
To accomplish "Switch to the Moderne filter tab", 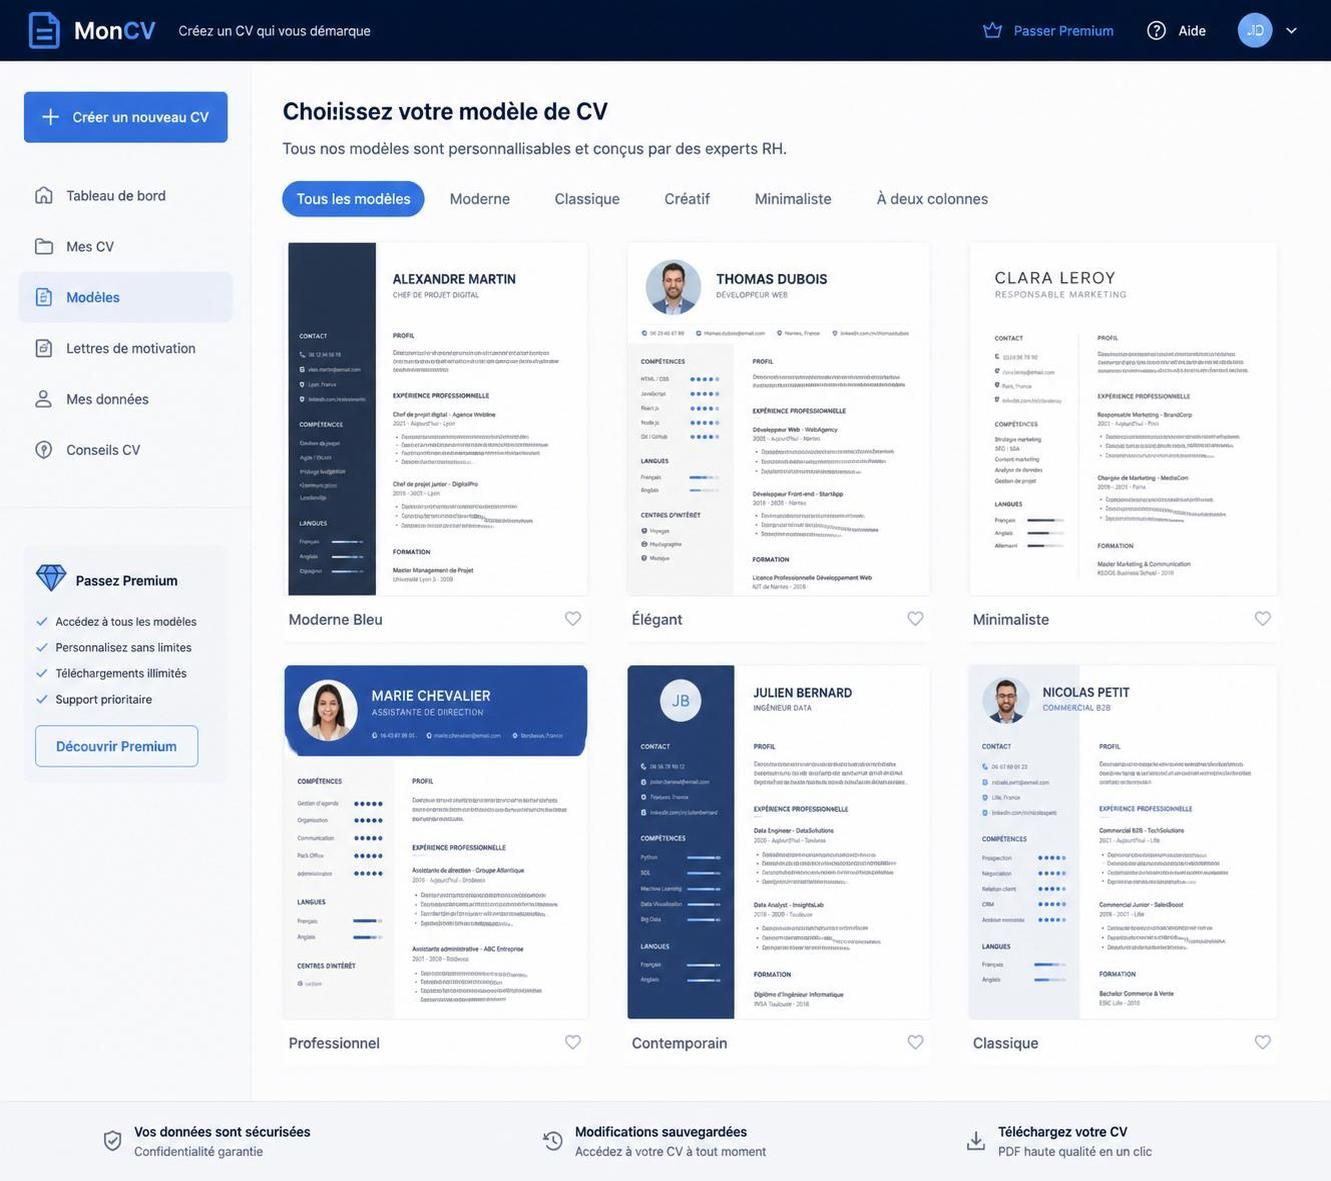I will (480, 199).
